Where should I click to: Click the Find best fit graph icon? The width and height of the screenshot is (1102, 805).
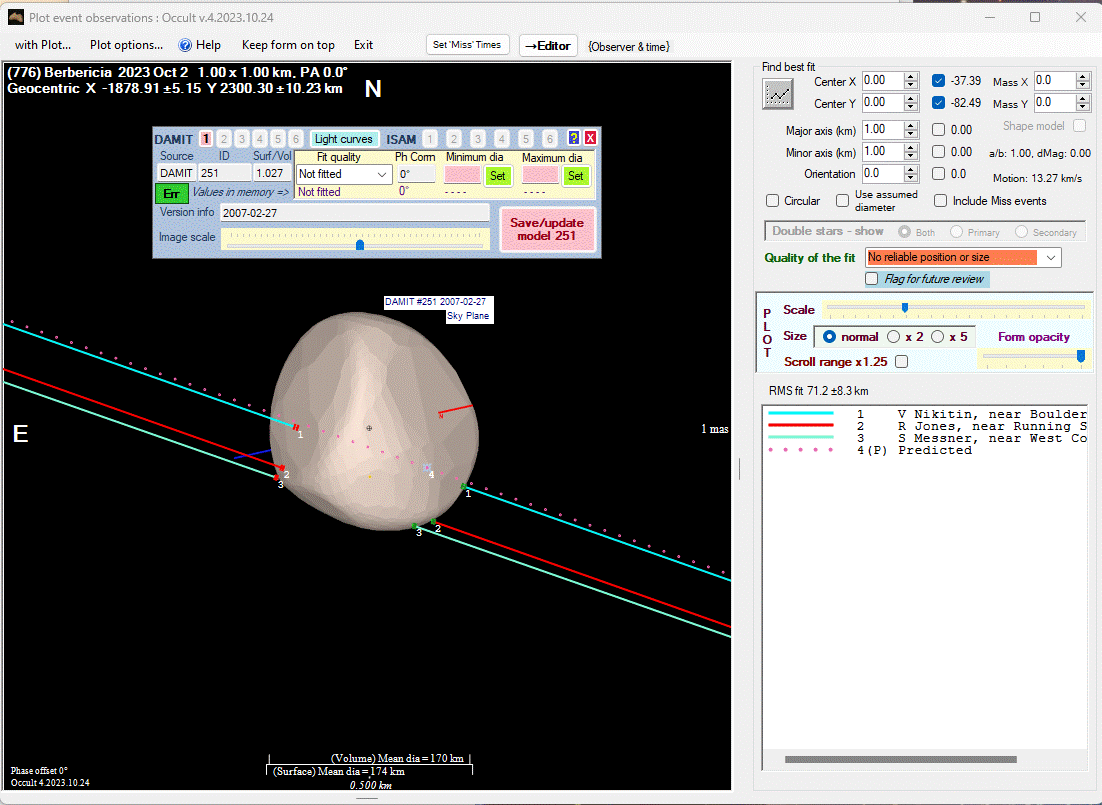click(777, 94)
